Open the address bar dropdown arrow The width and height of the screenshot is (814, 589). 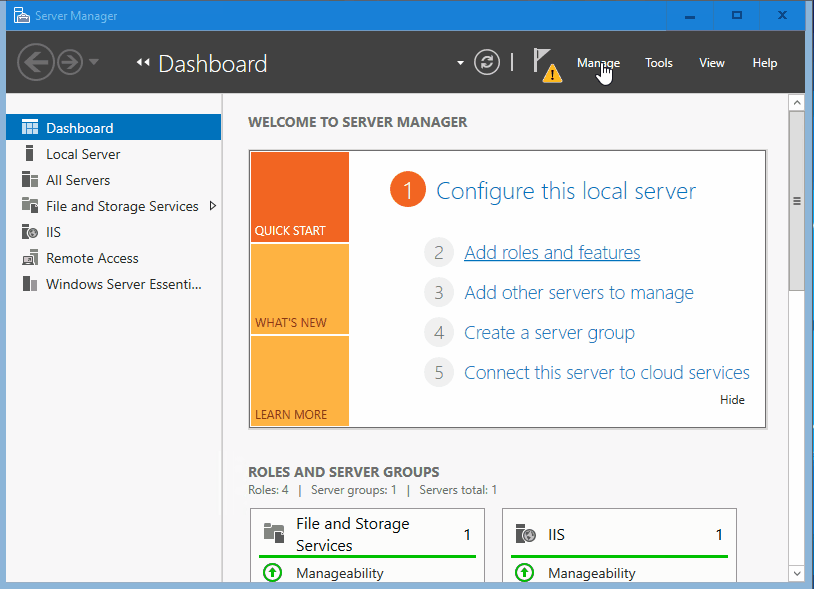[x=459, y=62]
